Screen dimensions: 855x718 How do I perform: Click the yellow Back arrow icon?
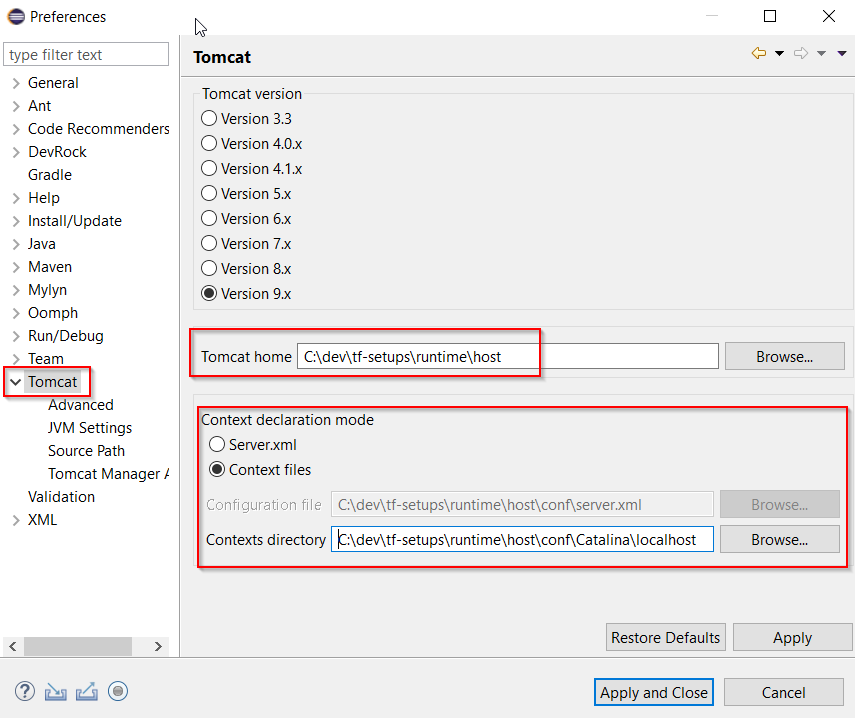pos(759,54)
